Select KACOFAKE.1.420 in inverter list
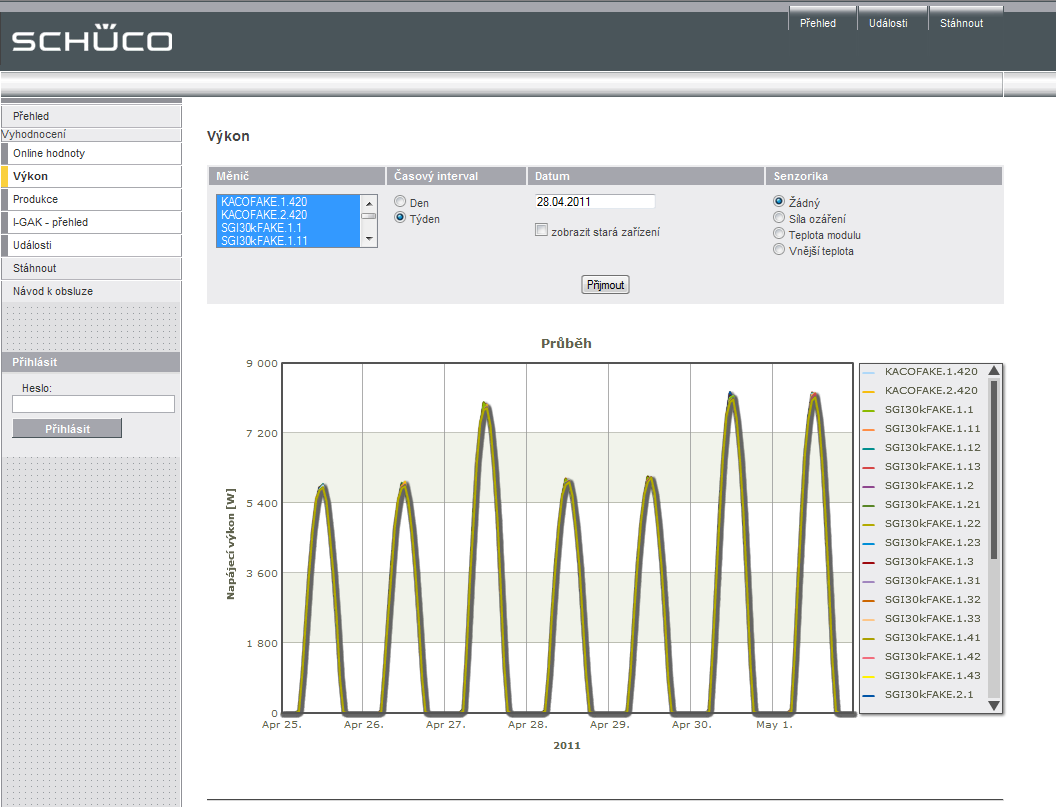1056x807 pixels. point(288,201)
